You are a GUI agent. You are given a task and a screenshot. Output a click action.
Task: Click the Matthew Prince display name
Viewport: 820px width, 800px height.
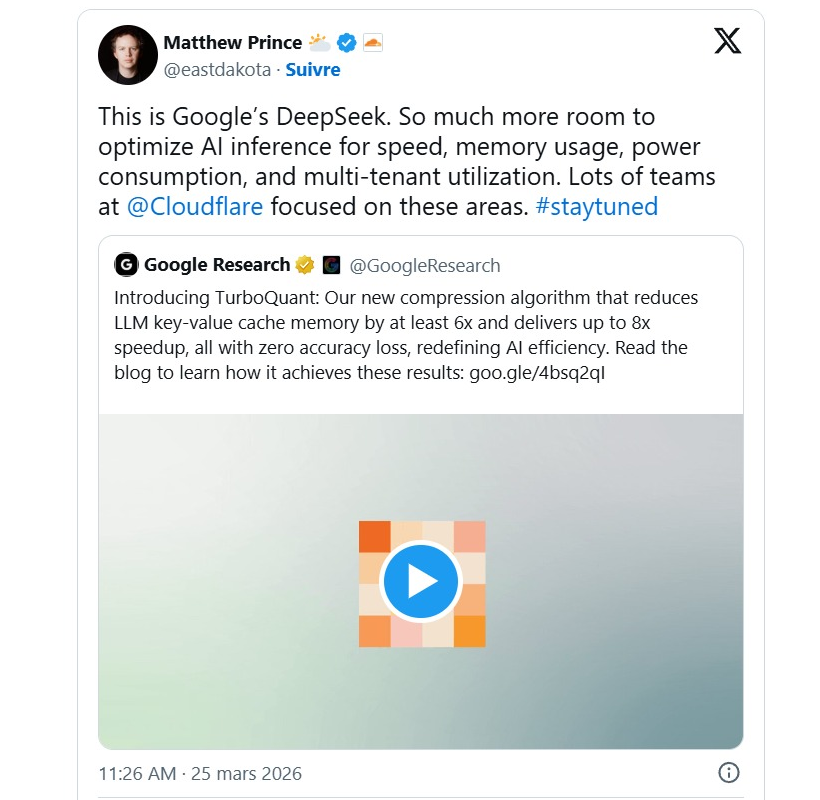[233, 42]
